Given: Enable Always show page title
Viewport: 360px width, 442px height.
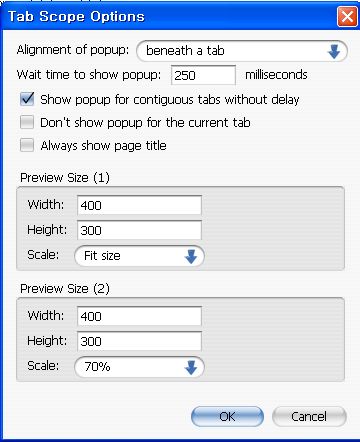Looking at the screenshot, I should [x=27, y=145].
